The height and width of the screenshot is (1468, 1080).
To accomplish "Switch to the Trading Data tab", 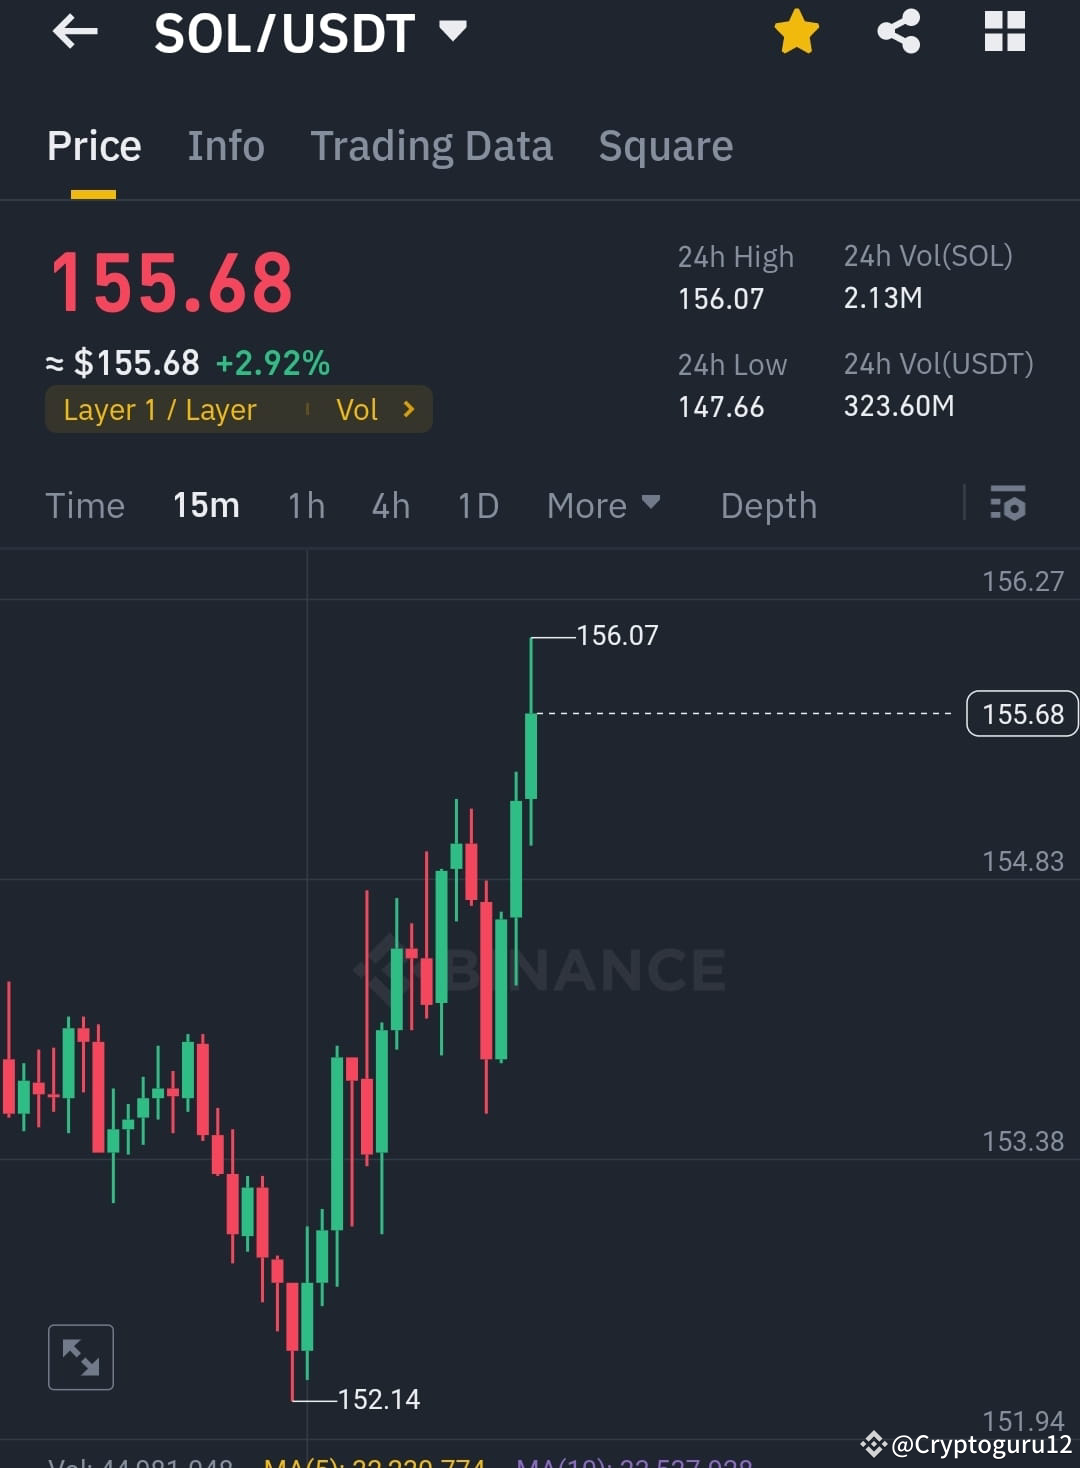I will click(432, 146).
